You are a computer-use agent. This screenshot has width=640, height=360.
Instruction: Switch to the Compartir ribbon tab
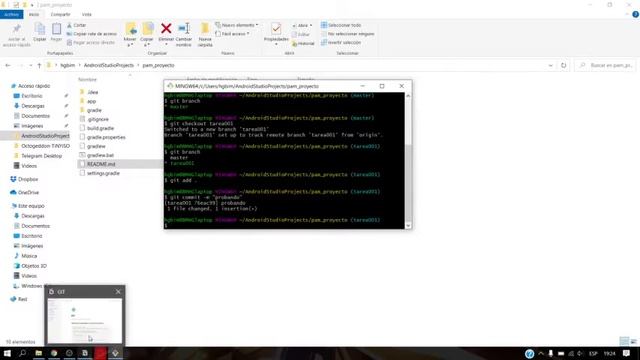click(x=60, y=14)
